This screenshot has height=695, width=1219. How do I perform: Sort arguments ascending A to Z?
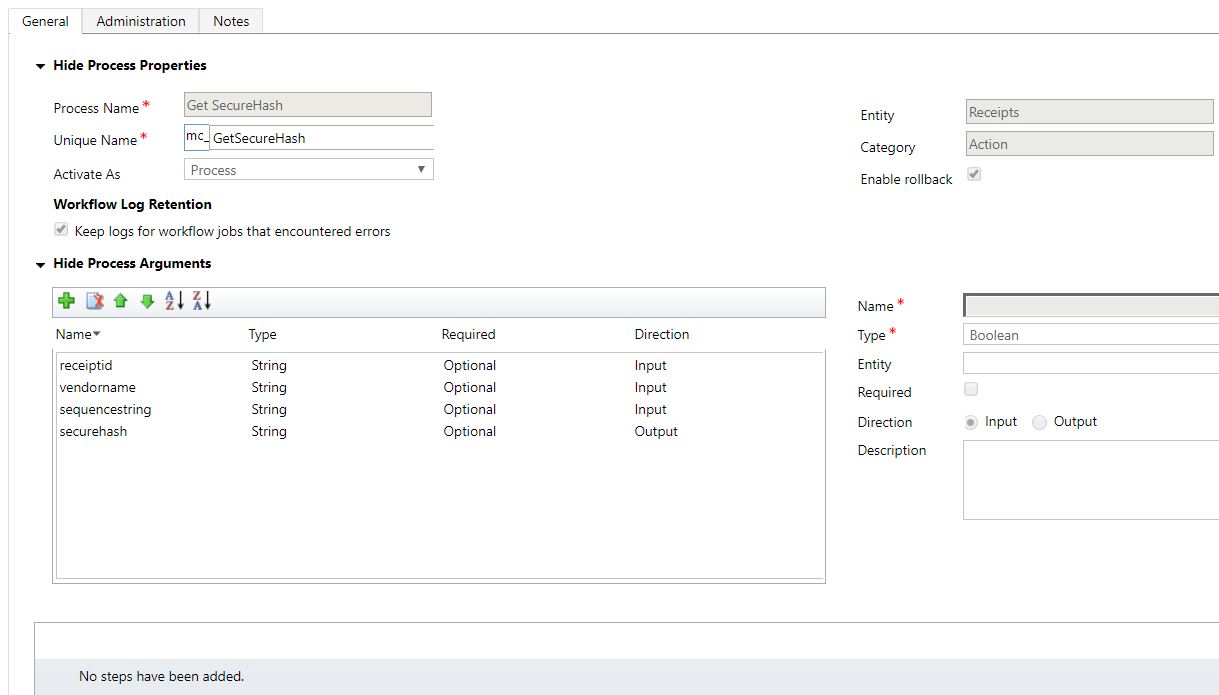174,301
